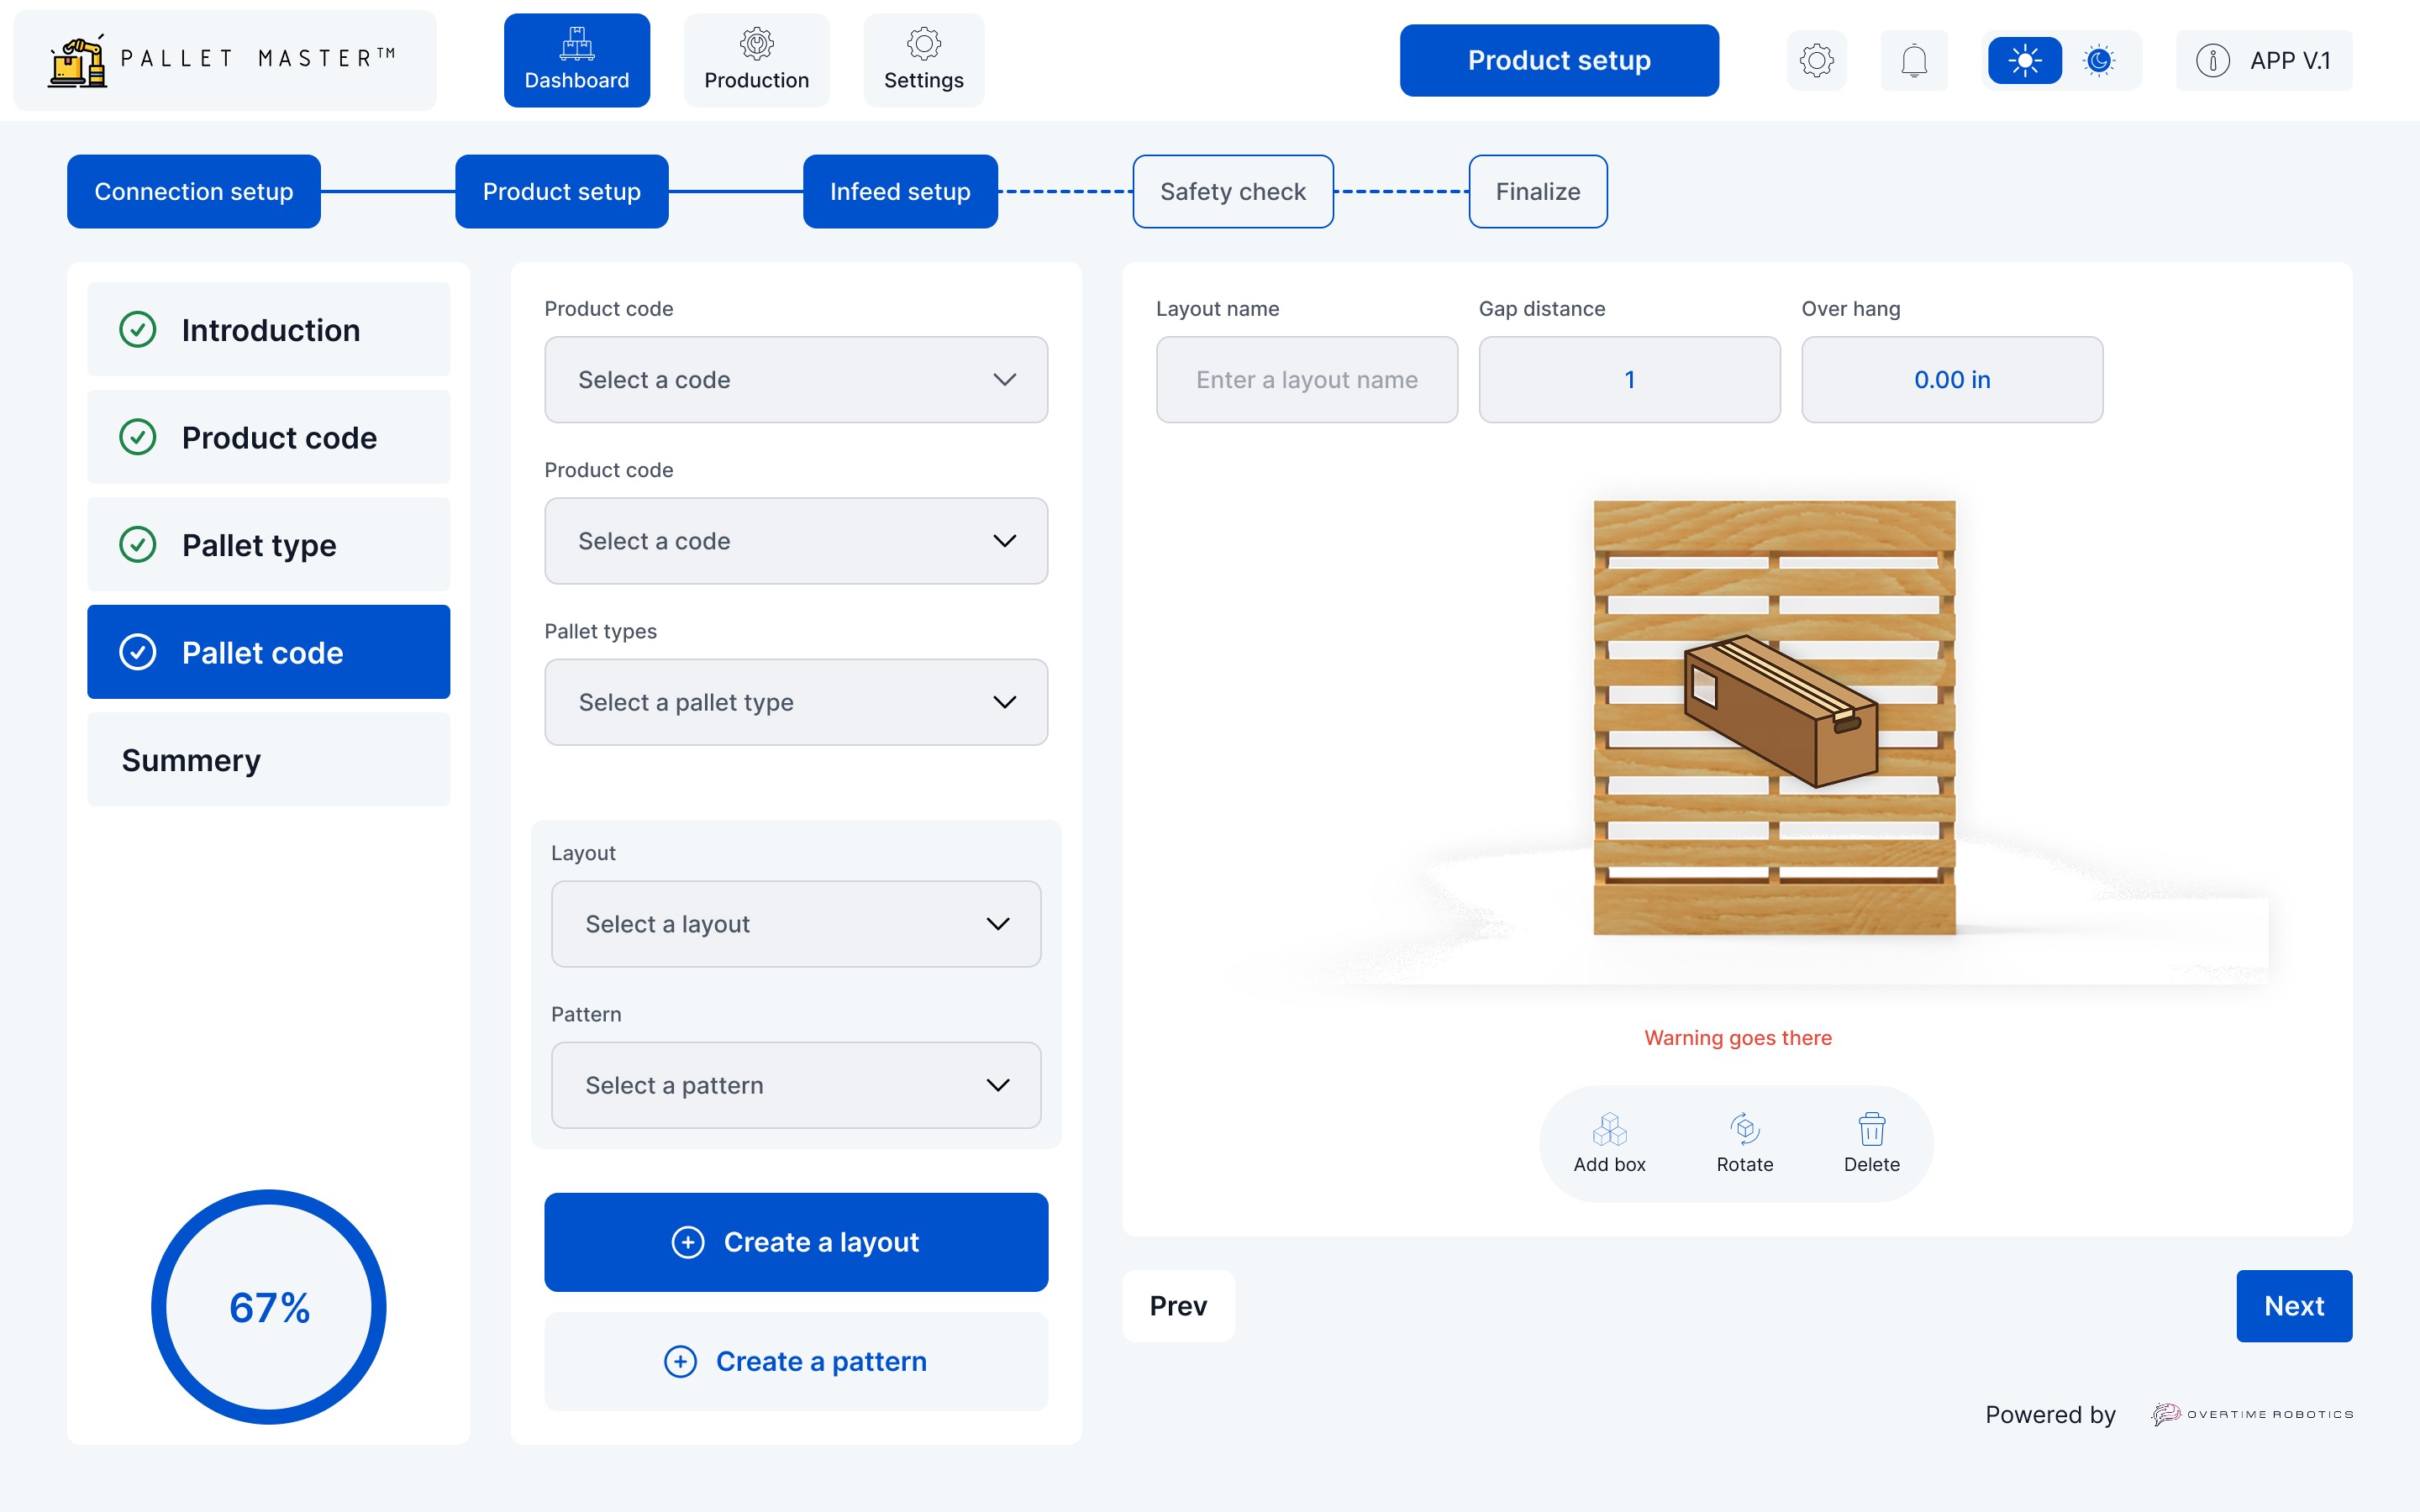The image size is (2420, 1512).
Task: Click the info icon next to APP V.1
Action: coord(2212,61)
